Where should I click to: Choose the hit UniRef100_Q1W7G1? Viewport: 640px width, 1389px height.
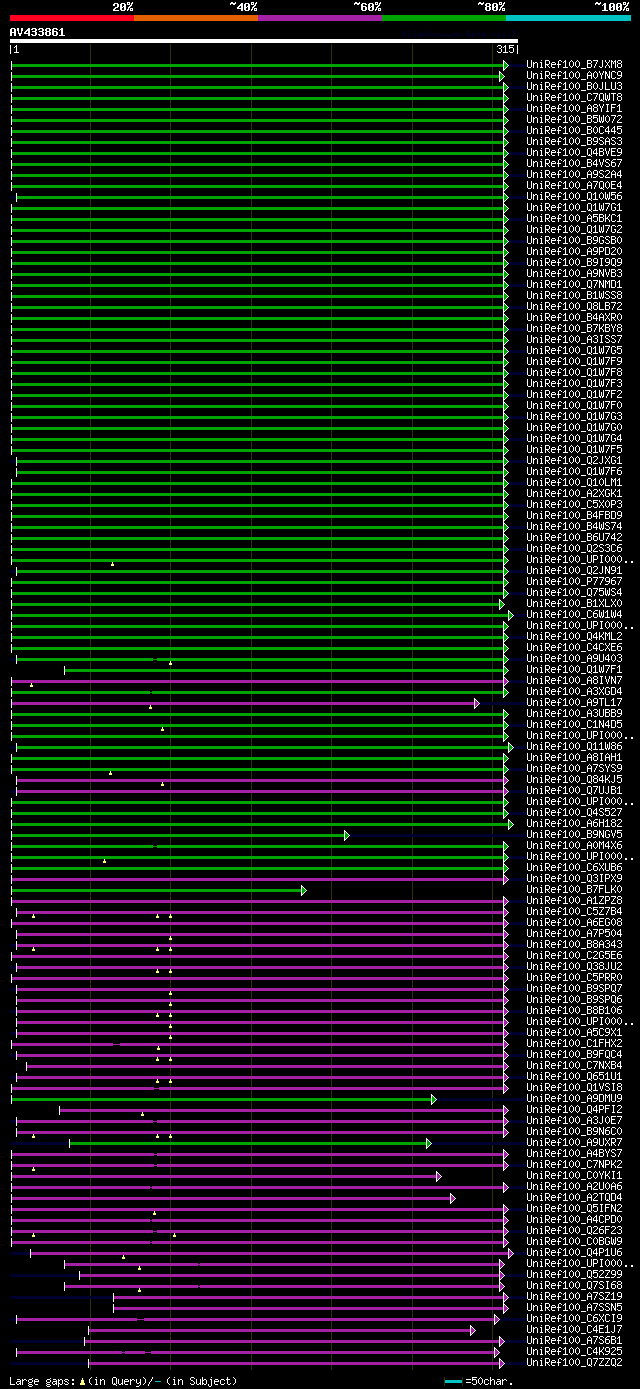point(574,208)
